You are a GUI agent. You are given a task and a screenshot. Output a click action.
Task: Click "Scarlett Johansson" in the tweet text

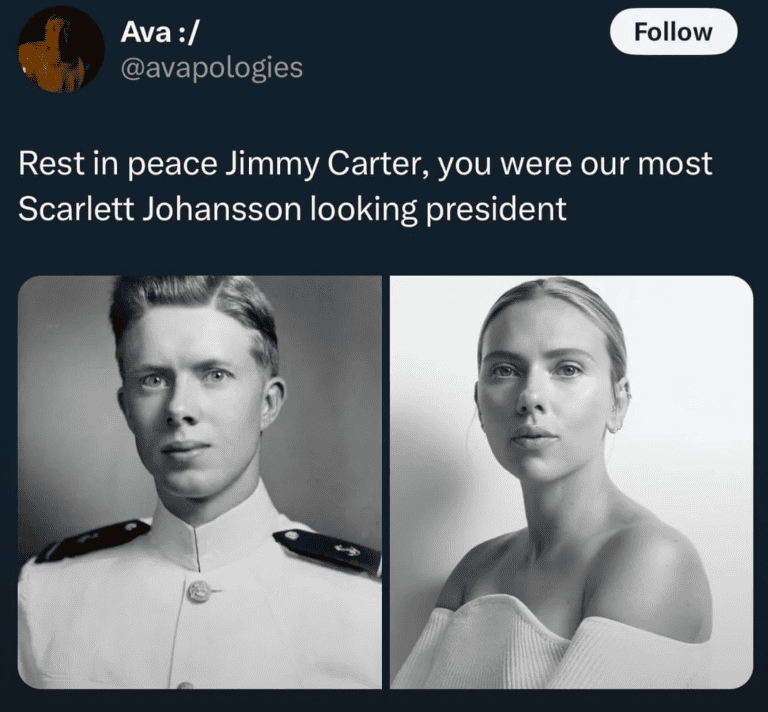(x=160, y=209)
